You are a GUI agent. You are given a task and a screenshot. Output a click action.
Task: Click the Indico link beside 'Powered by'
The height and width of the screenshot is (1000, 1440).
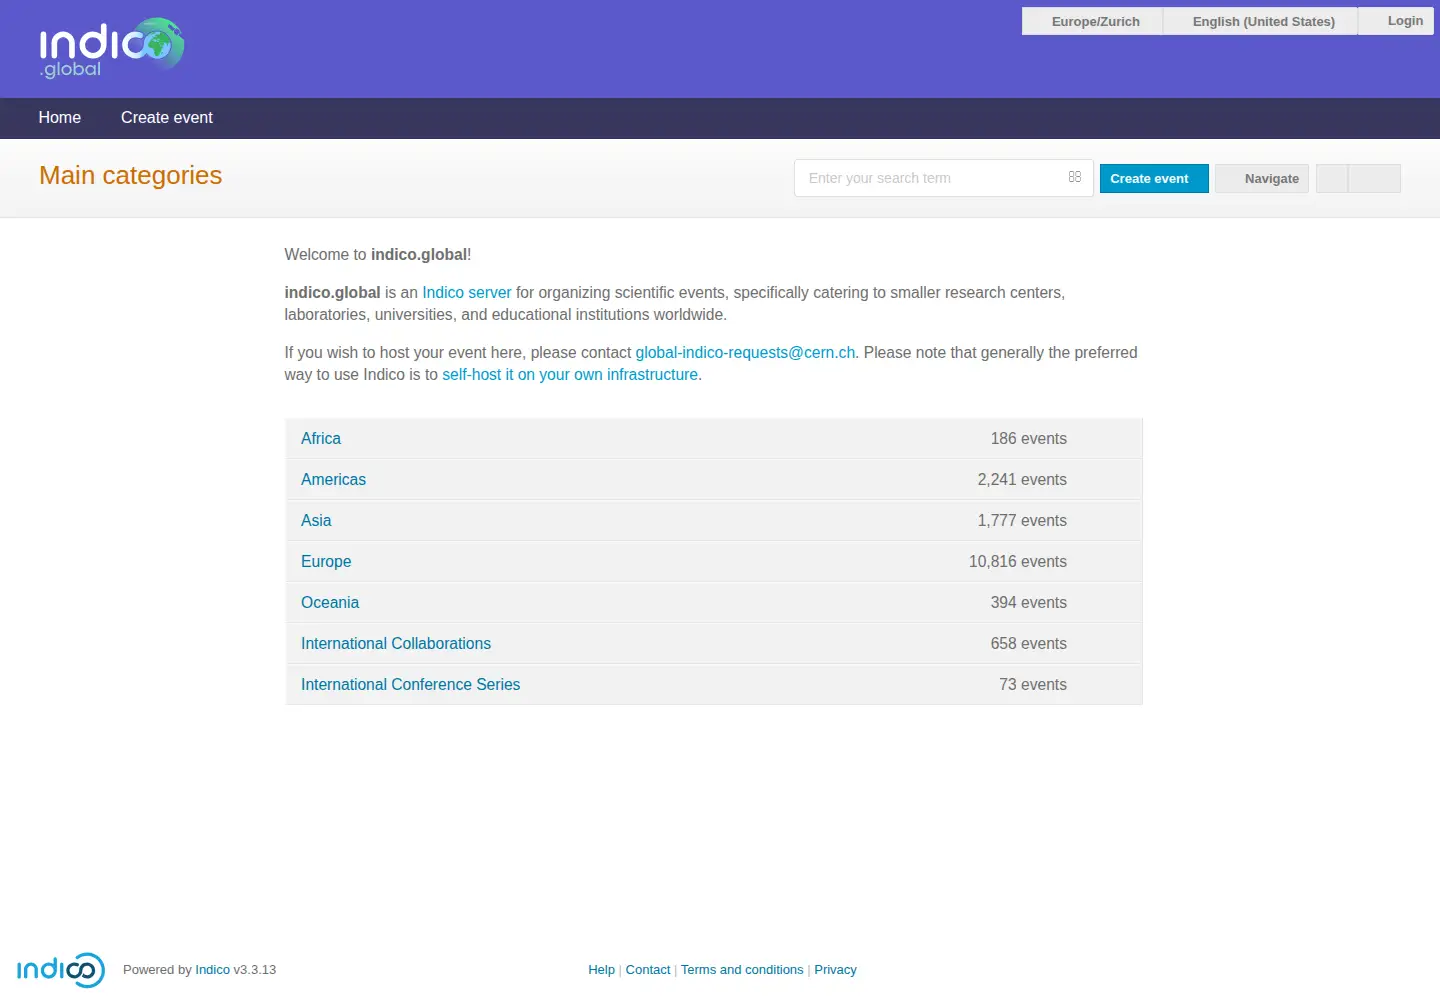212,970
